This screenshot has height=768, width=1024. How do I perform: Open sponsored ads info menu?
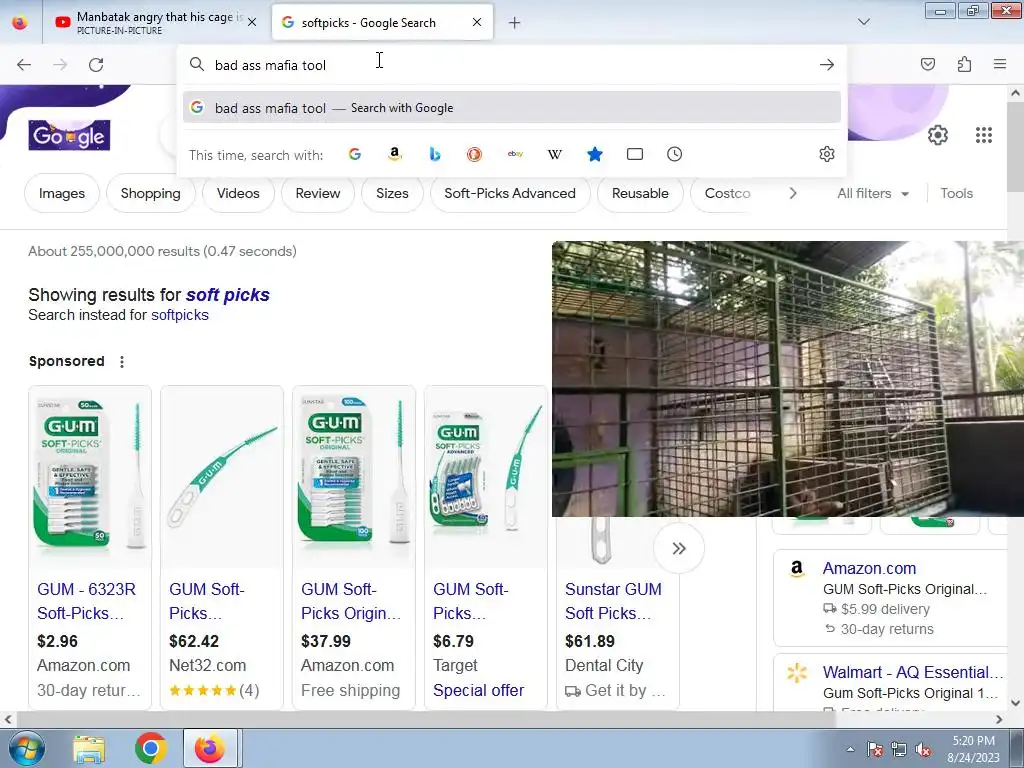tap(122, 362)
